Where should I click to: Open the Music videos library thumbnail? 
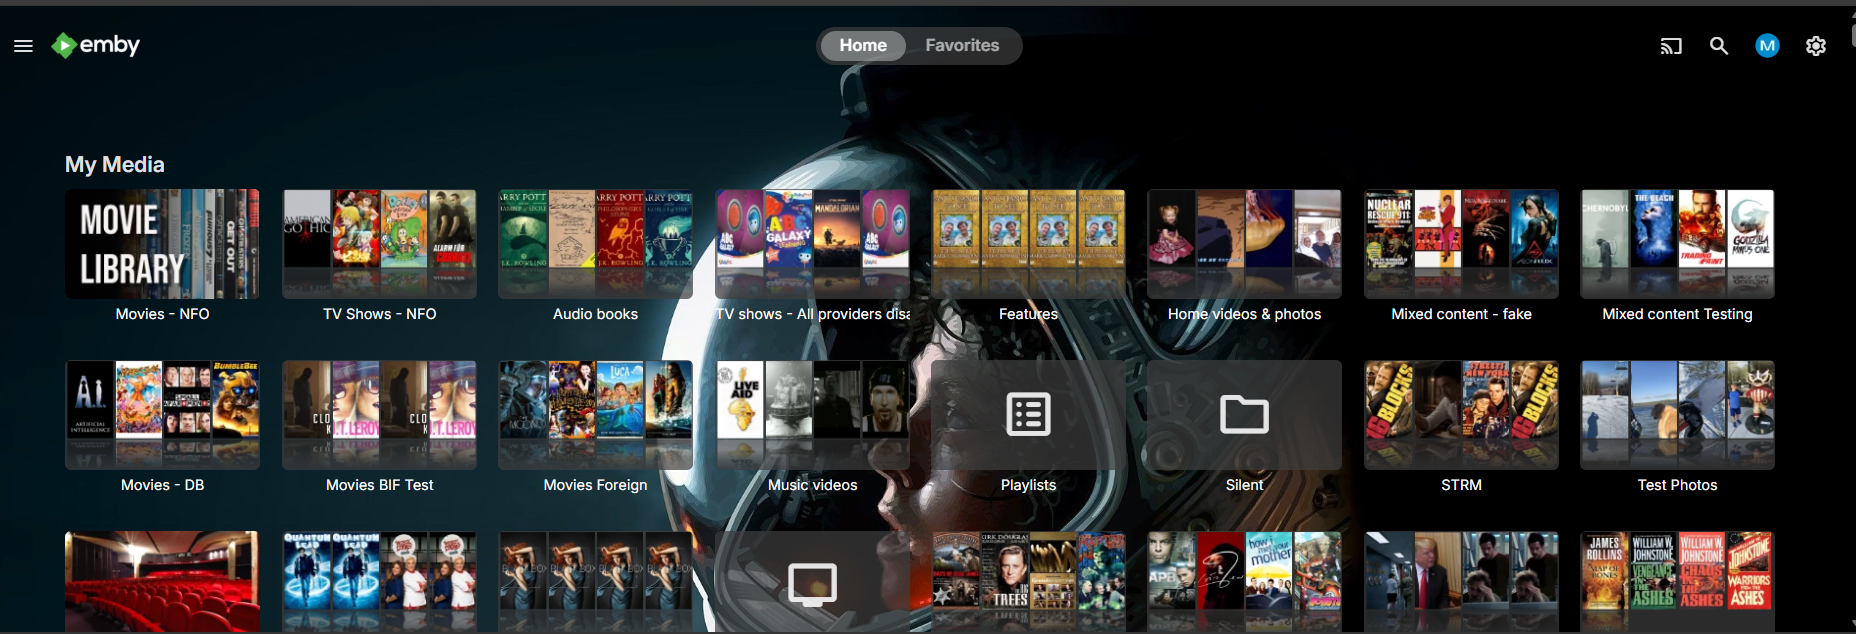(812, 415)
